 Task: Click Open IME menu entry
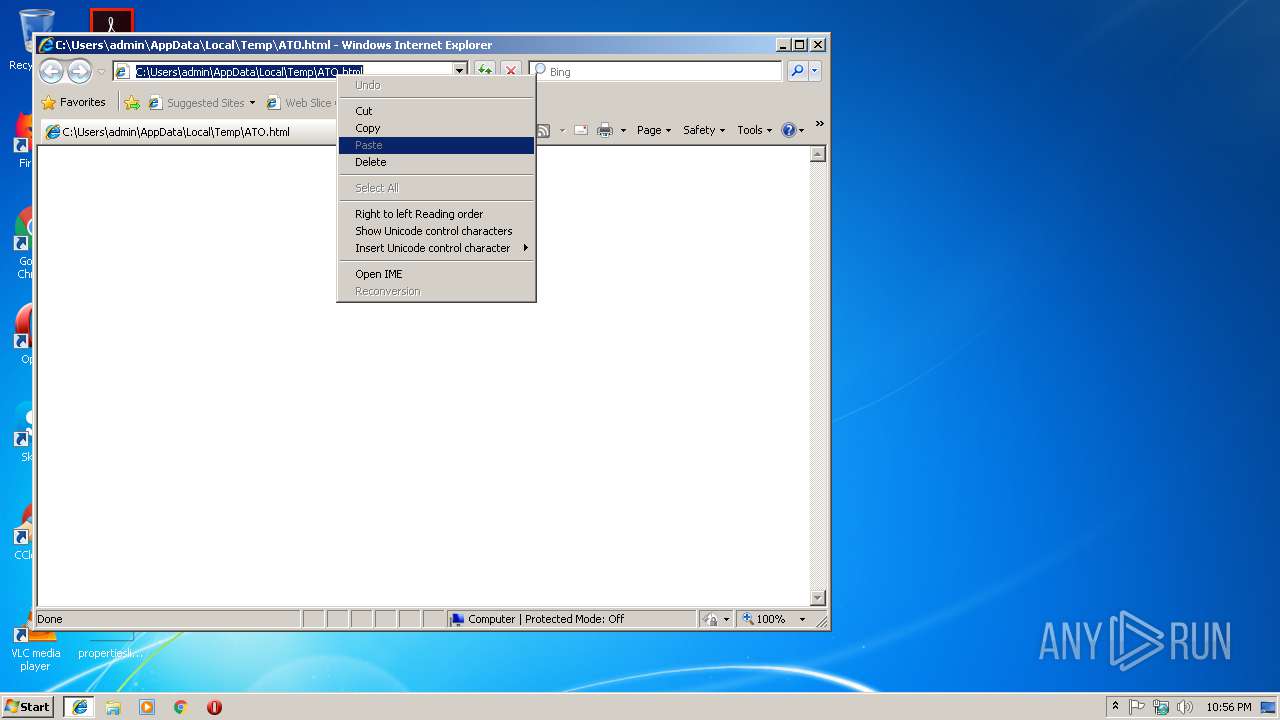tap(436, 274)
